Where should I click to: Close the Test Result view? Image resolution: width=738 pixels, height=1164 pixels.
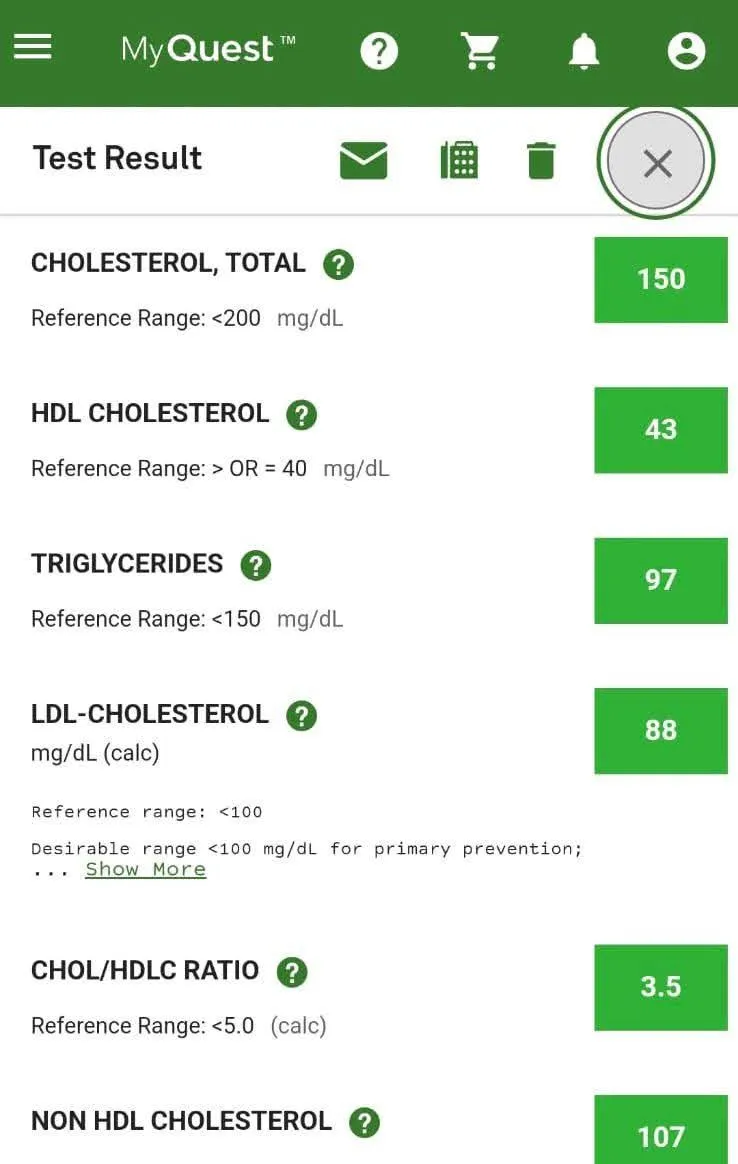[656, 162]
